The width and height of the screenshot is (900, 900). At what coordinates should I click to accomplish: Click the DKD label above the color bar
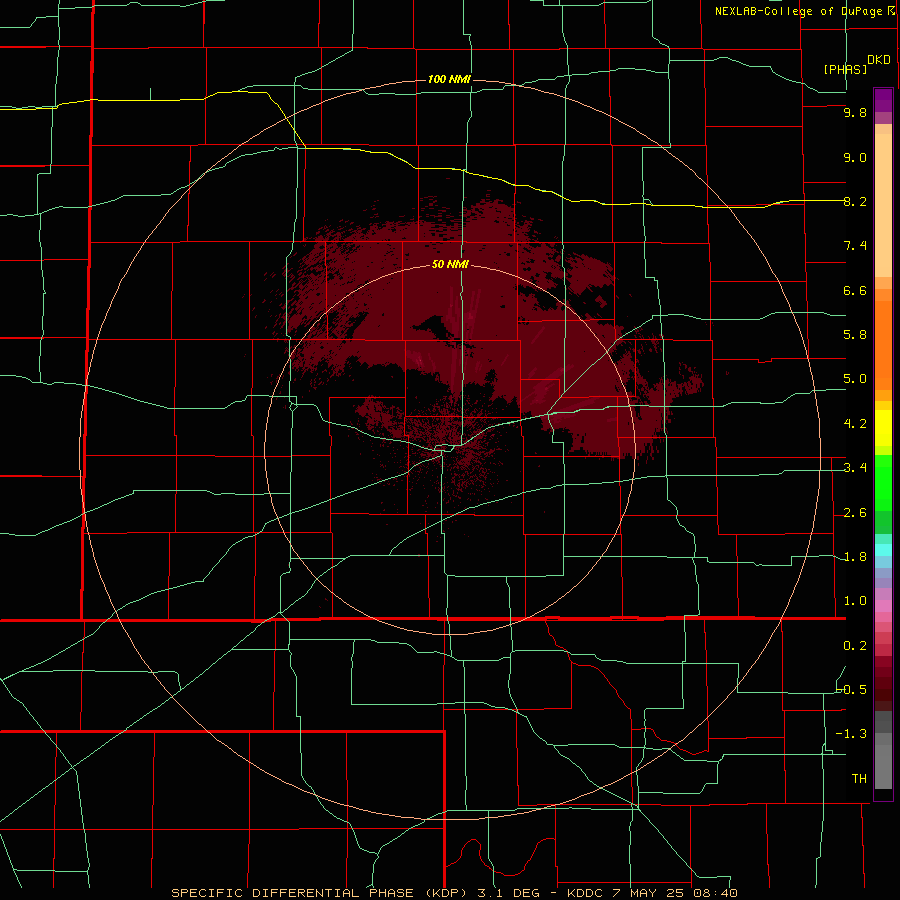(x=879, y=60)
